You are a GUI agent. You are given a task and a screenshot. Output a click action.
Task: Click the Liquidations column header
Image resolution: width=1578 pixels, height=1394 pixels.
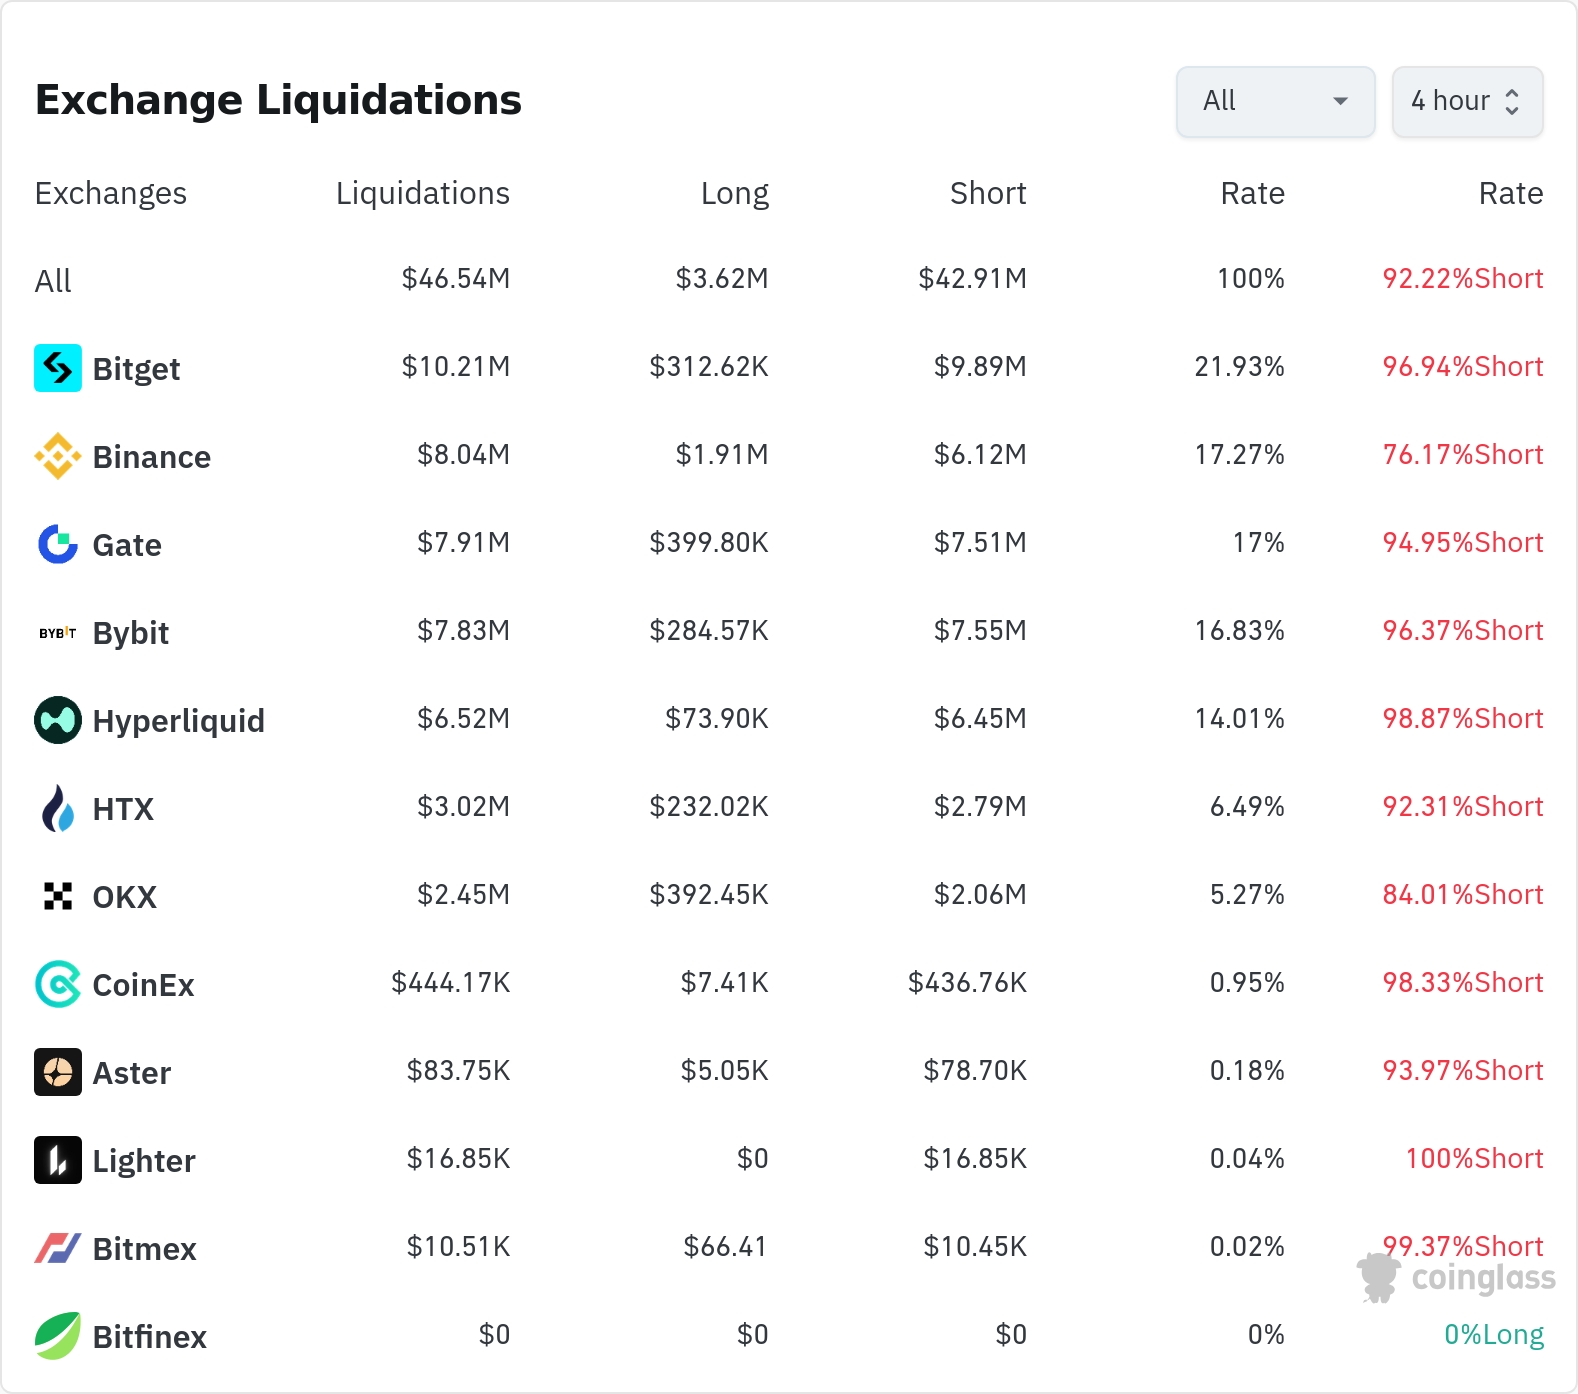[x=422, y=193]
